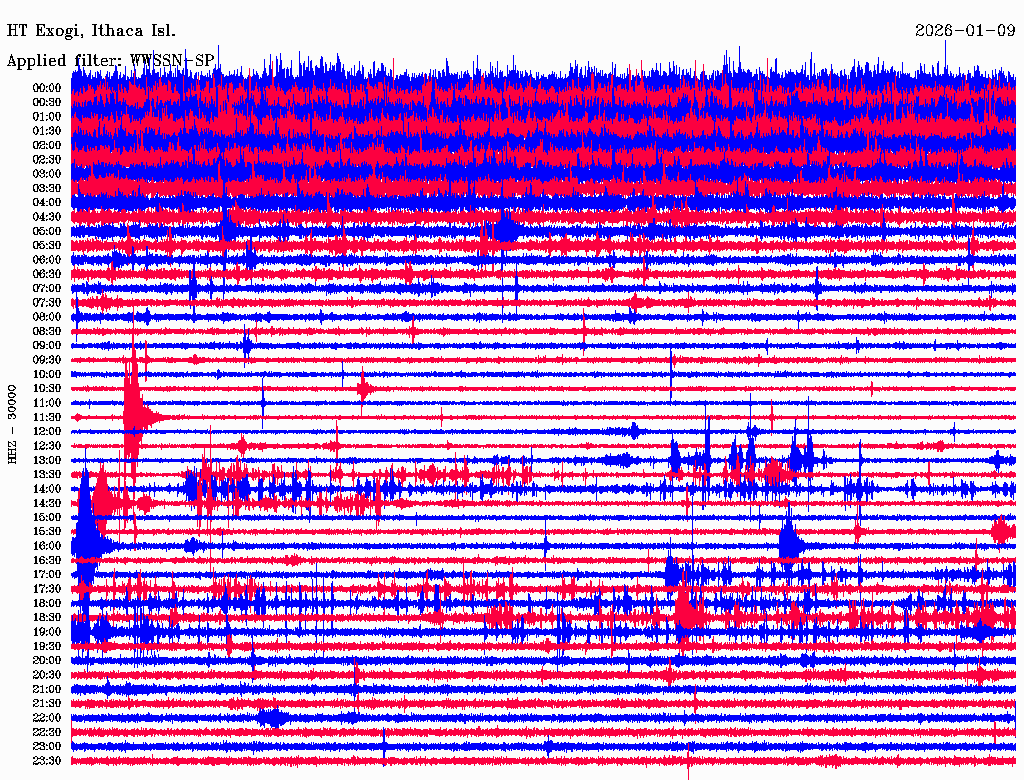Select the 00:00 time label
Viewport: 1024px width, 780px height.
point(47,88)
